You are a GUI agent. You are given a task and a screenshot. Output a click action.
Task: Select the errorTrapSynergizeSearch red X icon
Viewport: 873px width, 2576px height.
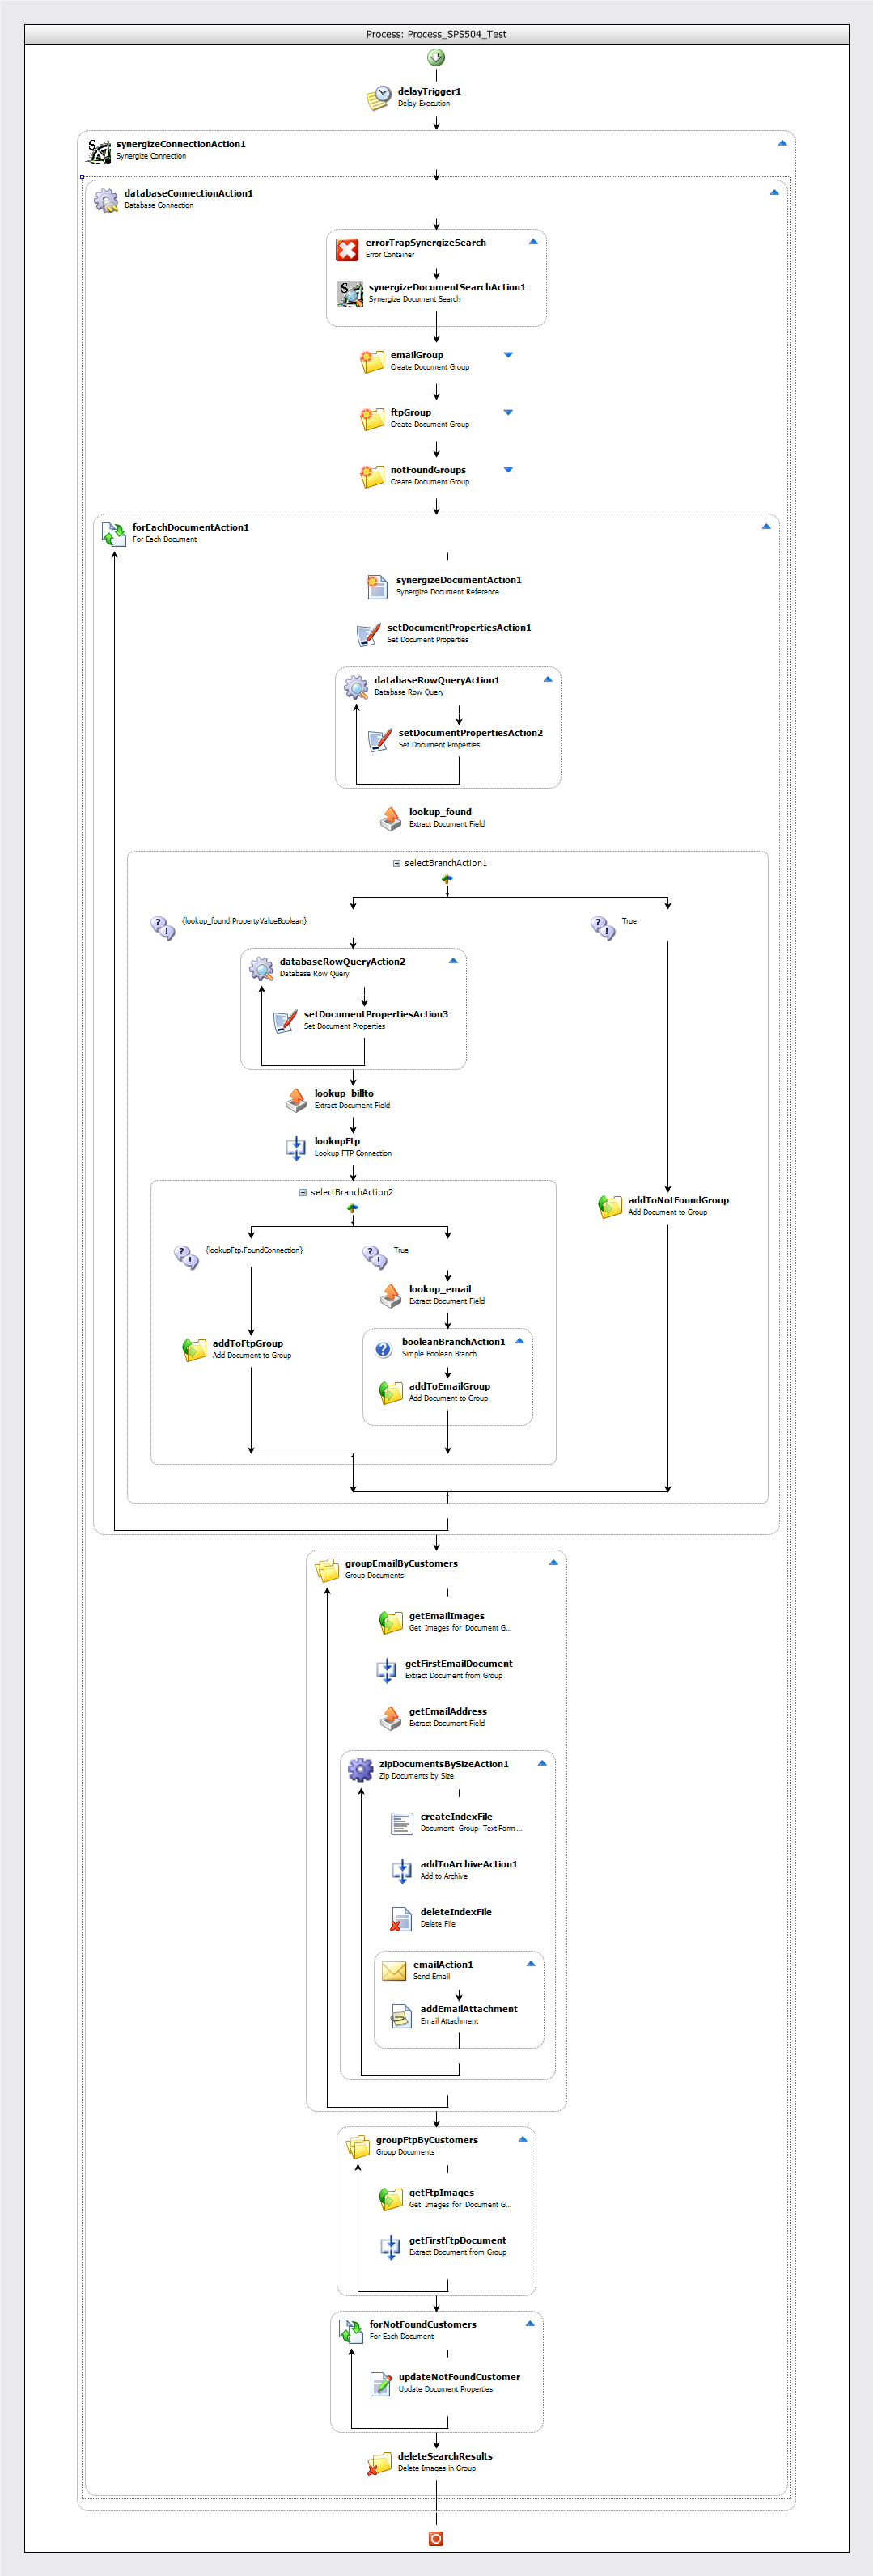(x=347, y=249)
